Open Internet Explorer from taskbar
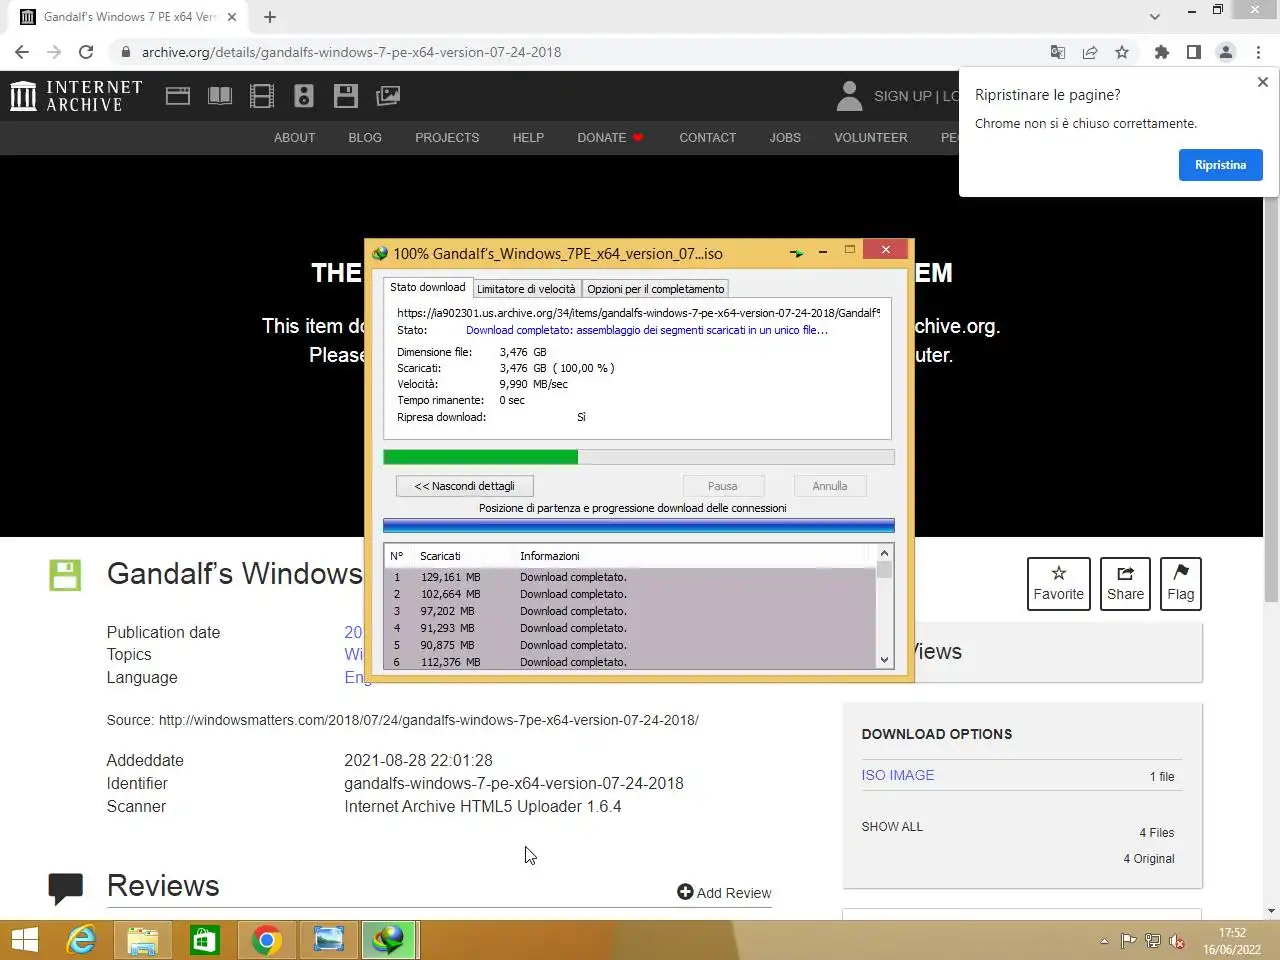Viewport: 1280px width, 960px height. pos(81,940)
